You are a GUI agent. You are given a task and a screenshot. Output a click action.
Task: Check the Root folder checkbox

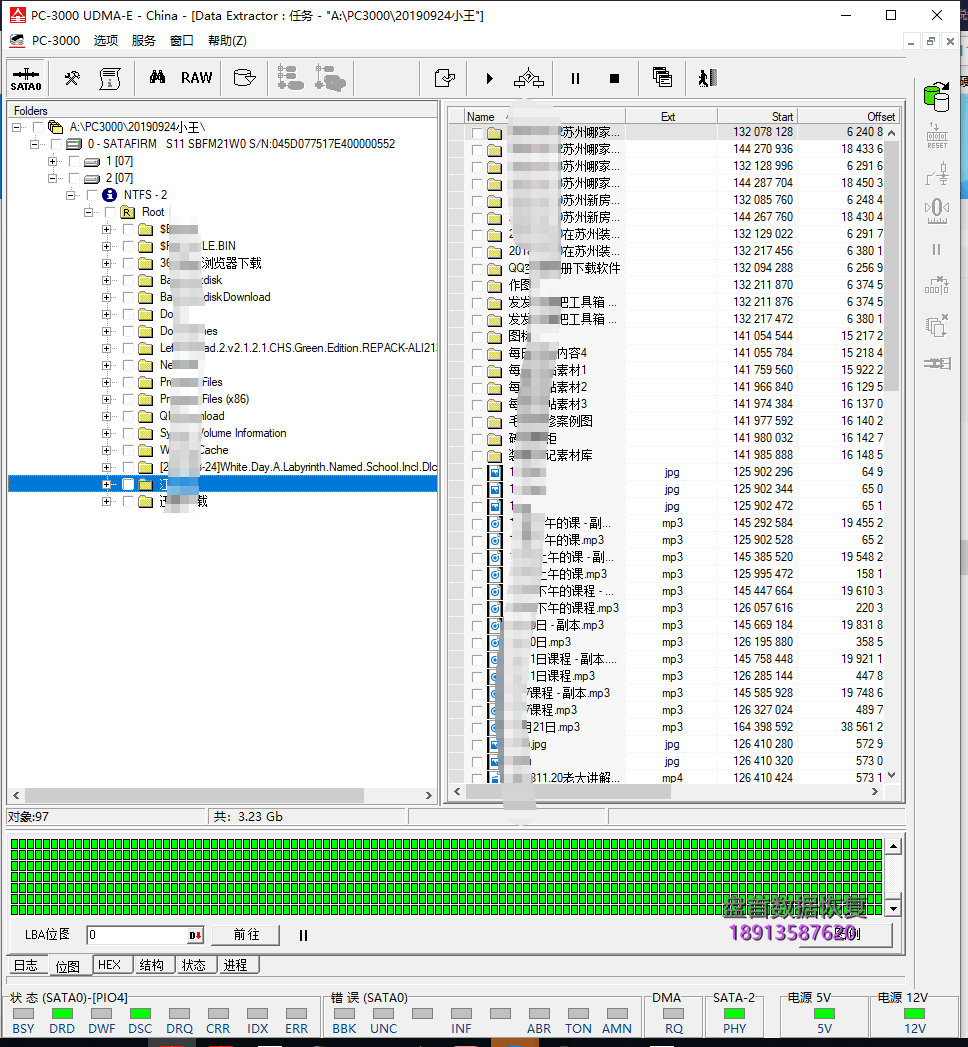pos(110,212)
